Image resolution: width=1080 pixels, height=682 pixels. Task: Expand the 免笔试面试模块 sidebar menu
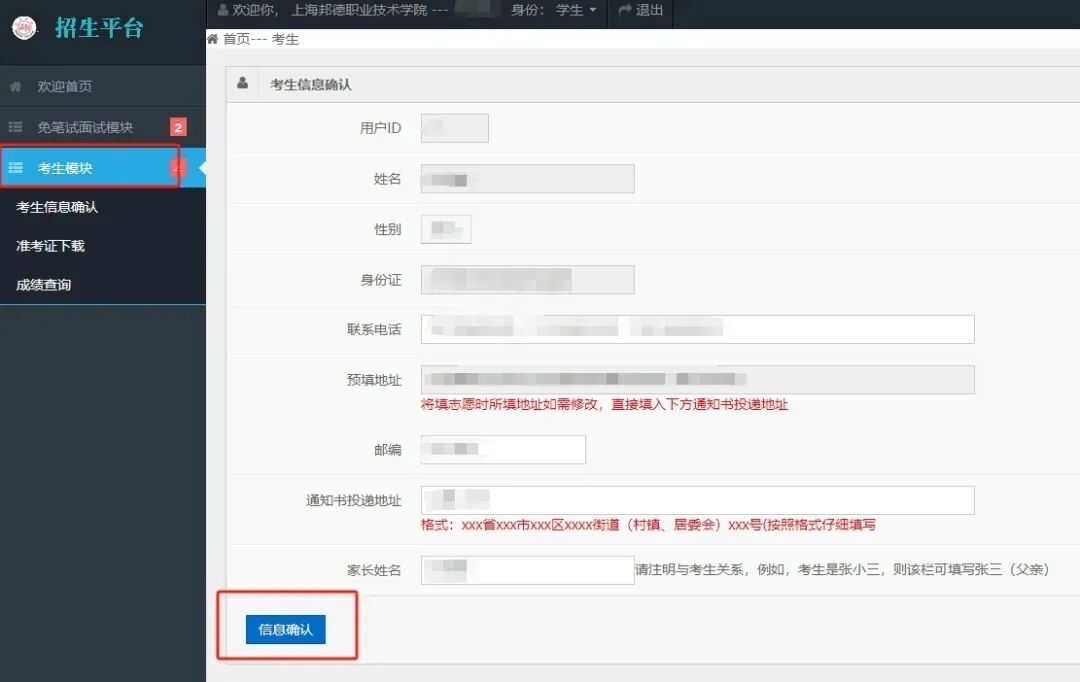click(x=85, y=127)
